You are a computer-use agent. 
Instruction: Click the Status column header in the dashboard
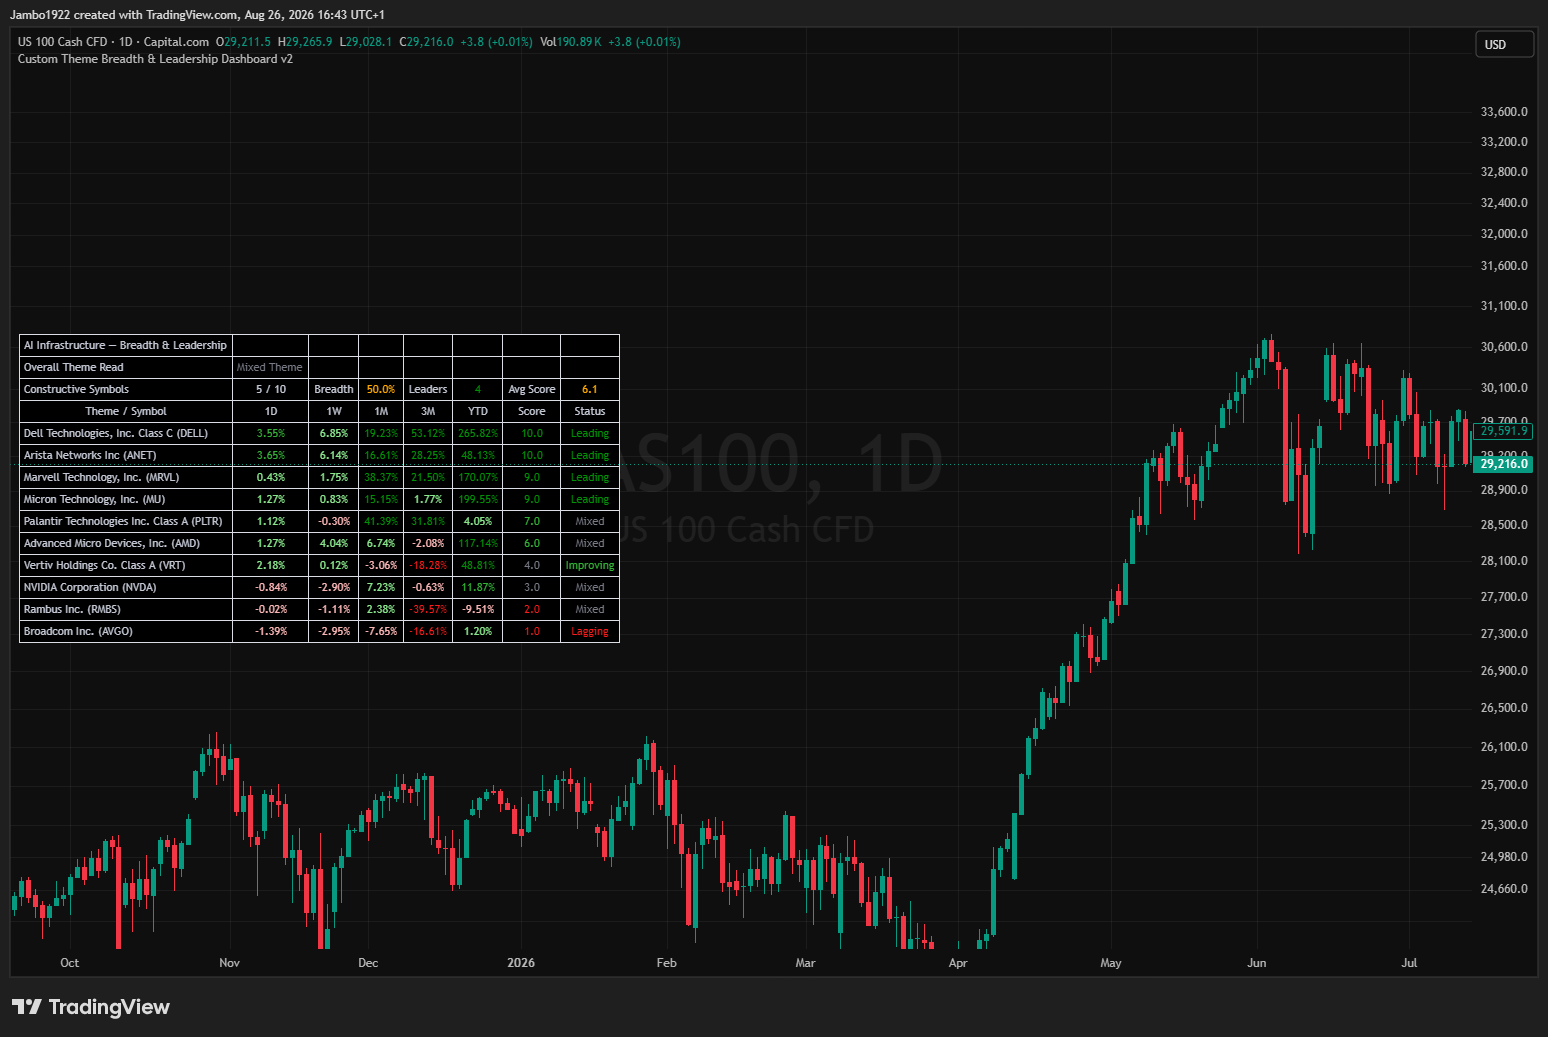pyautogui.click(x=590, y=411)
